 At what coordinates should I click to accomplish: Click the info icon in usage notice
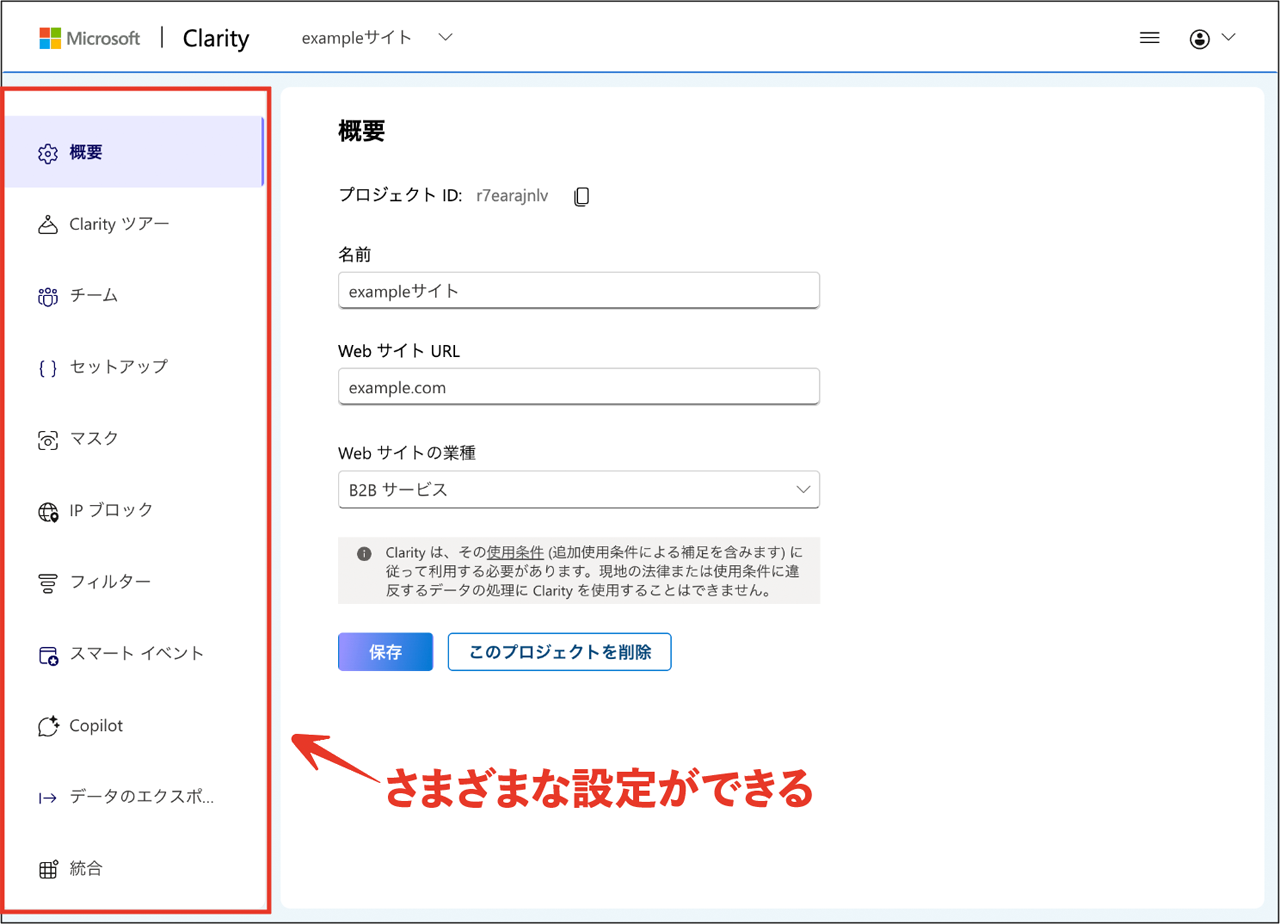point(364,552)
